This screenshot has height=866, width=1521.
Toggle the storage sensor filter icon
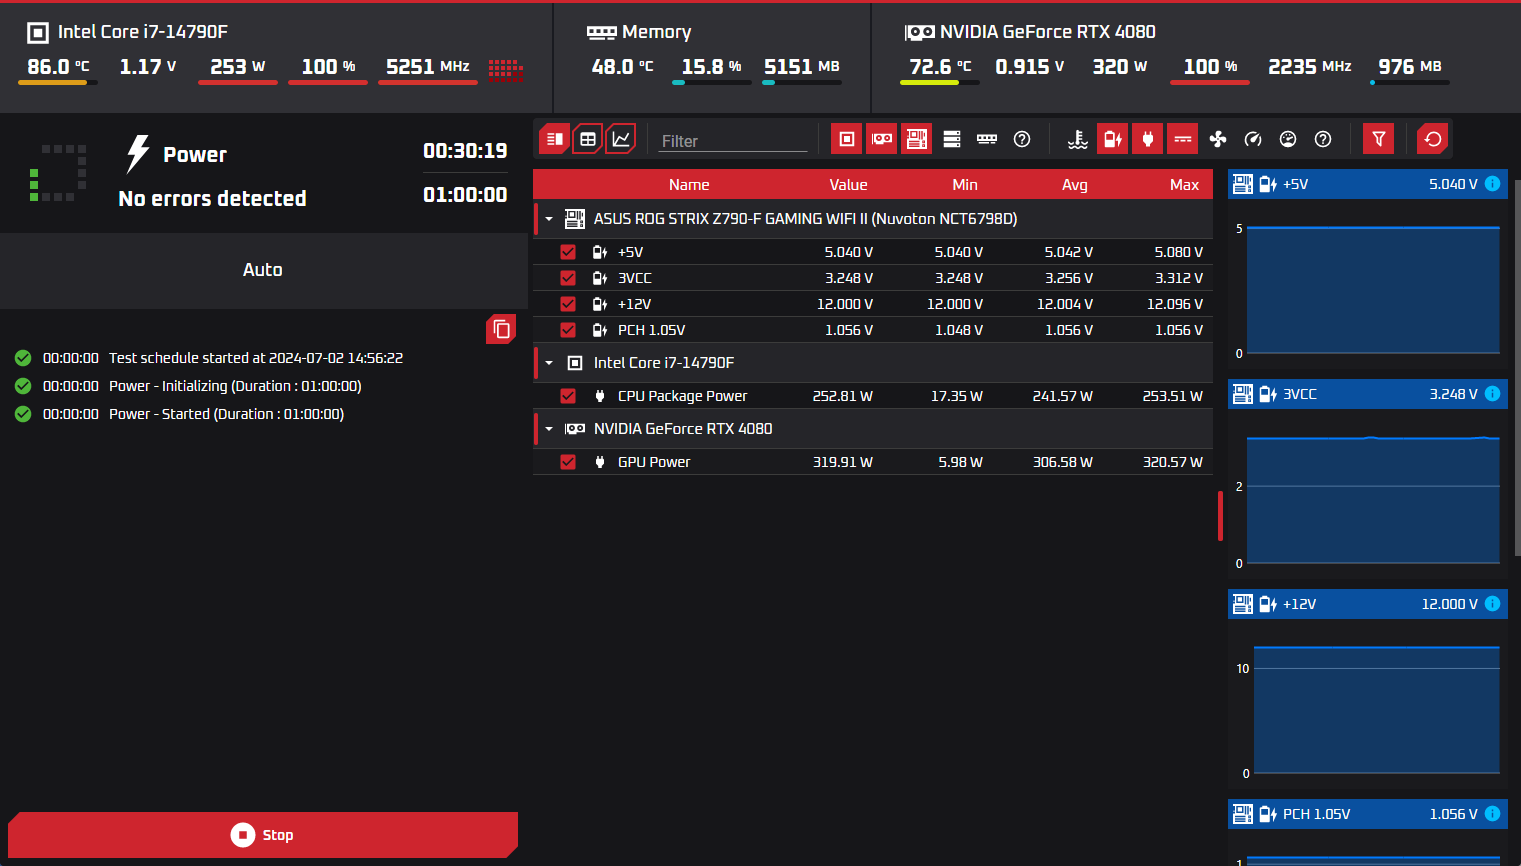click(x=952, y=139)
